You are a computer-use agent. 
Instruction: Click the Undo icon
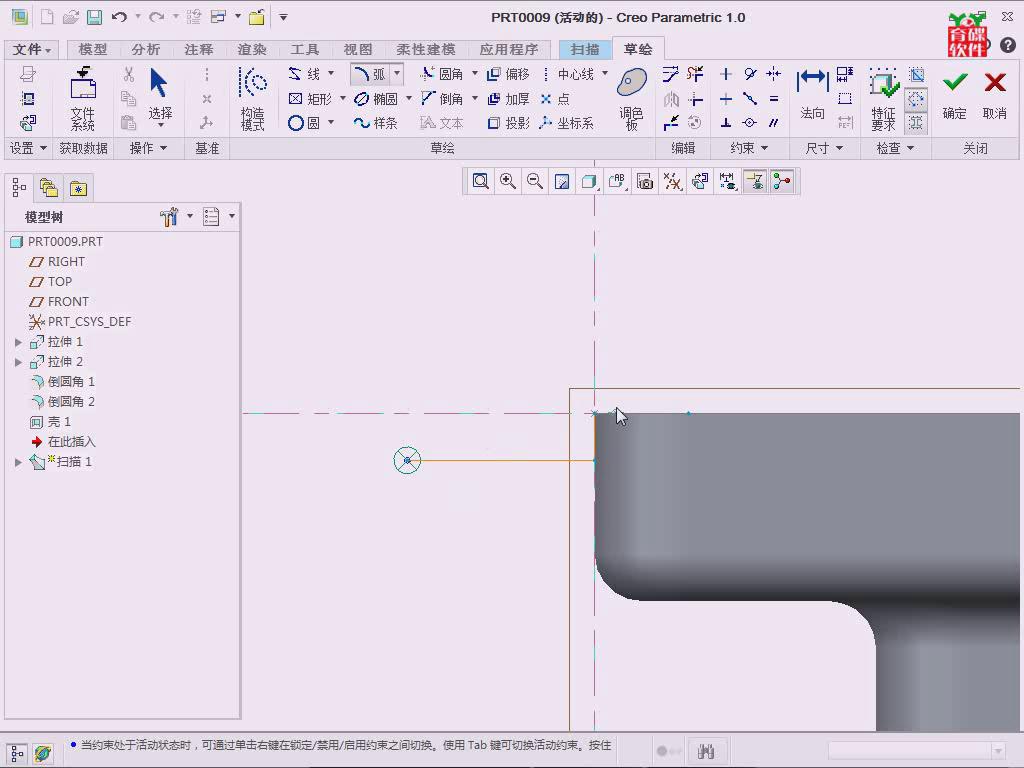coord(119,18)
